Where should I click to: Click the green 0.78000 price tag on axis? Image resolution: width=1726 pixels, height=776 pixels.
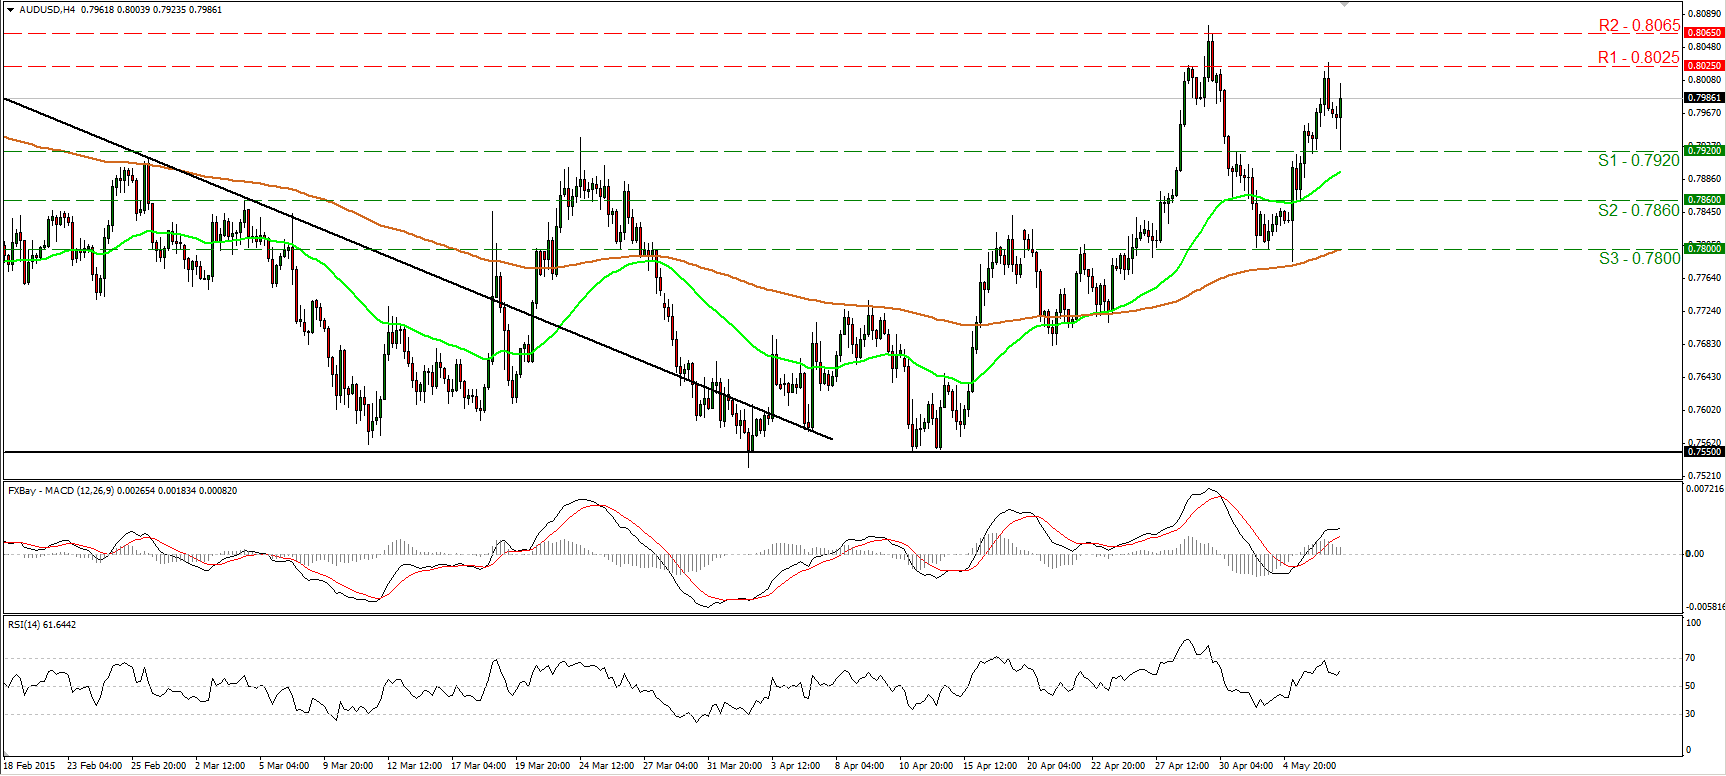pyautogui.click(x=1704, y=248)
